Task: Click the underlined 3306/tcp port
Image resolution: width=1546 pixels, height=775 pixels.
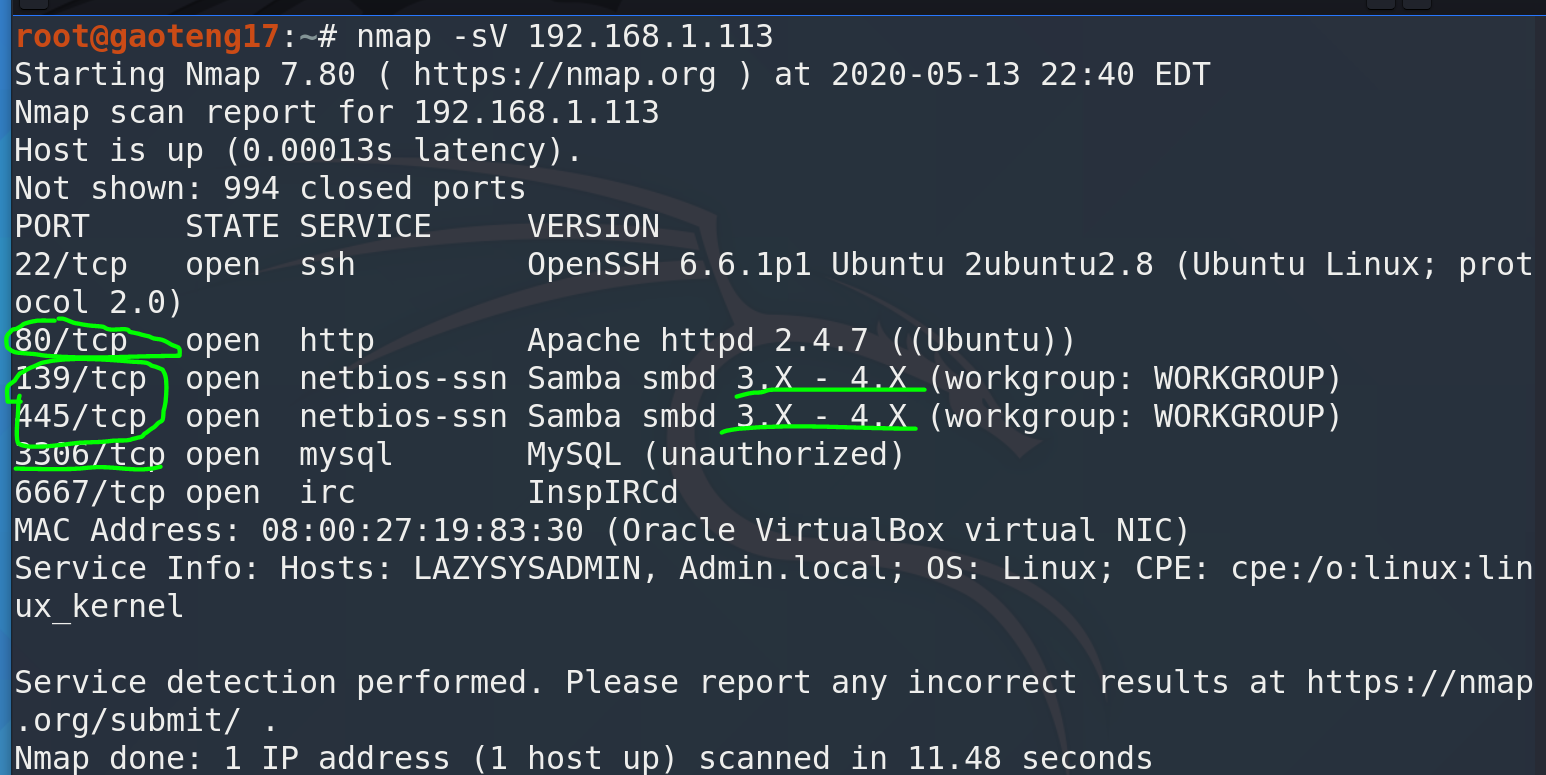Action: click(x=89, y=455)
